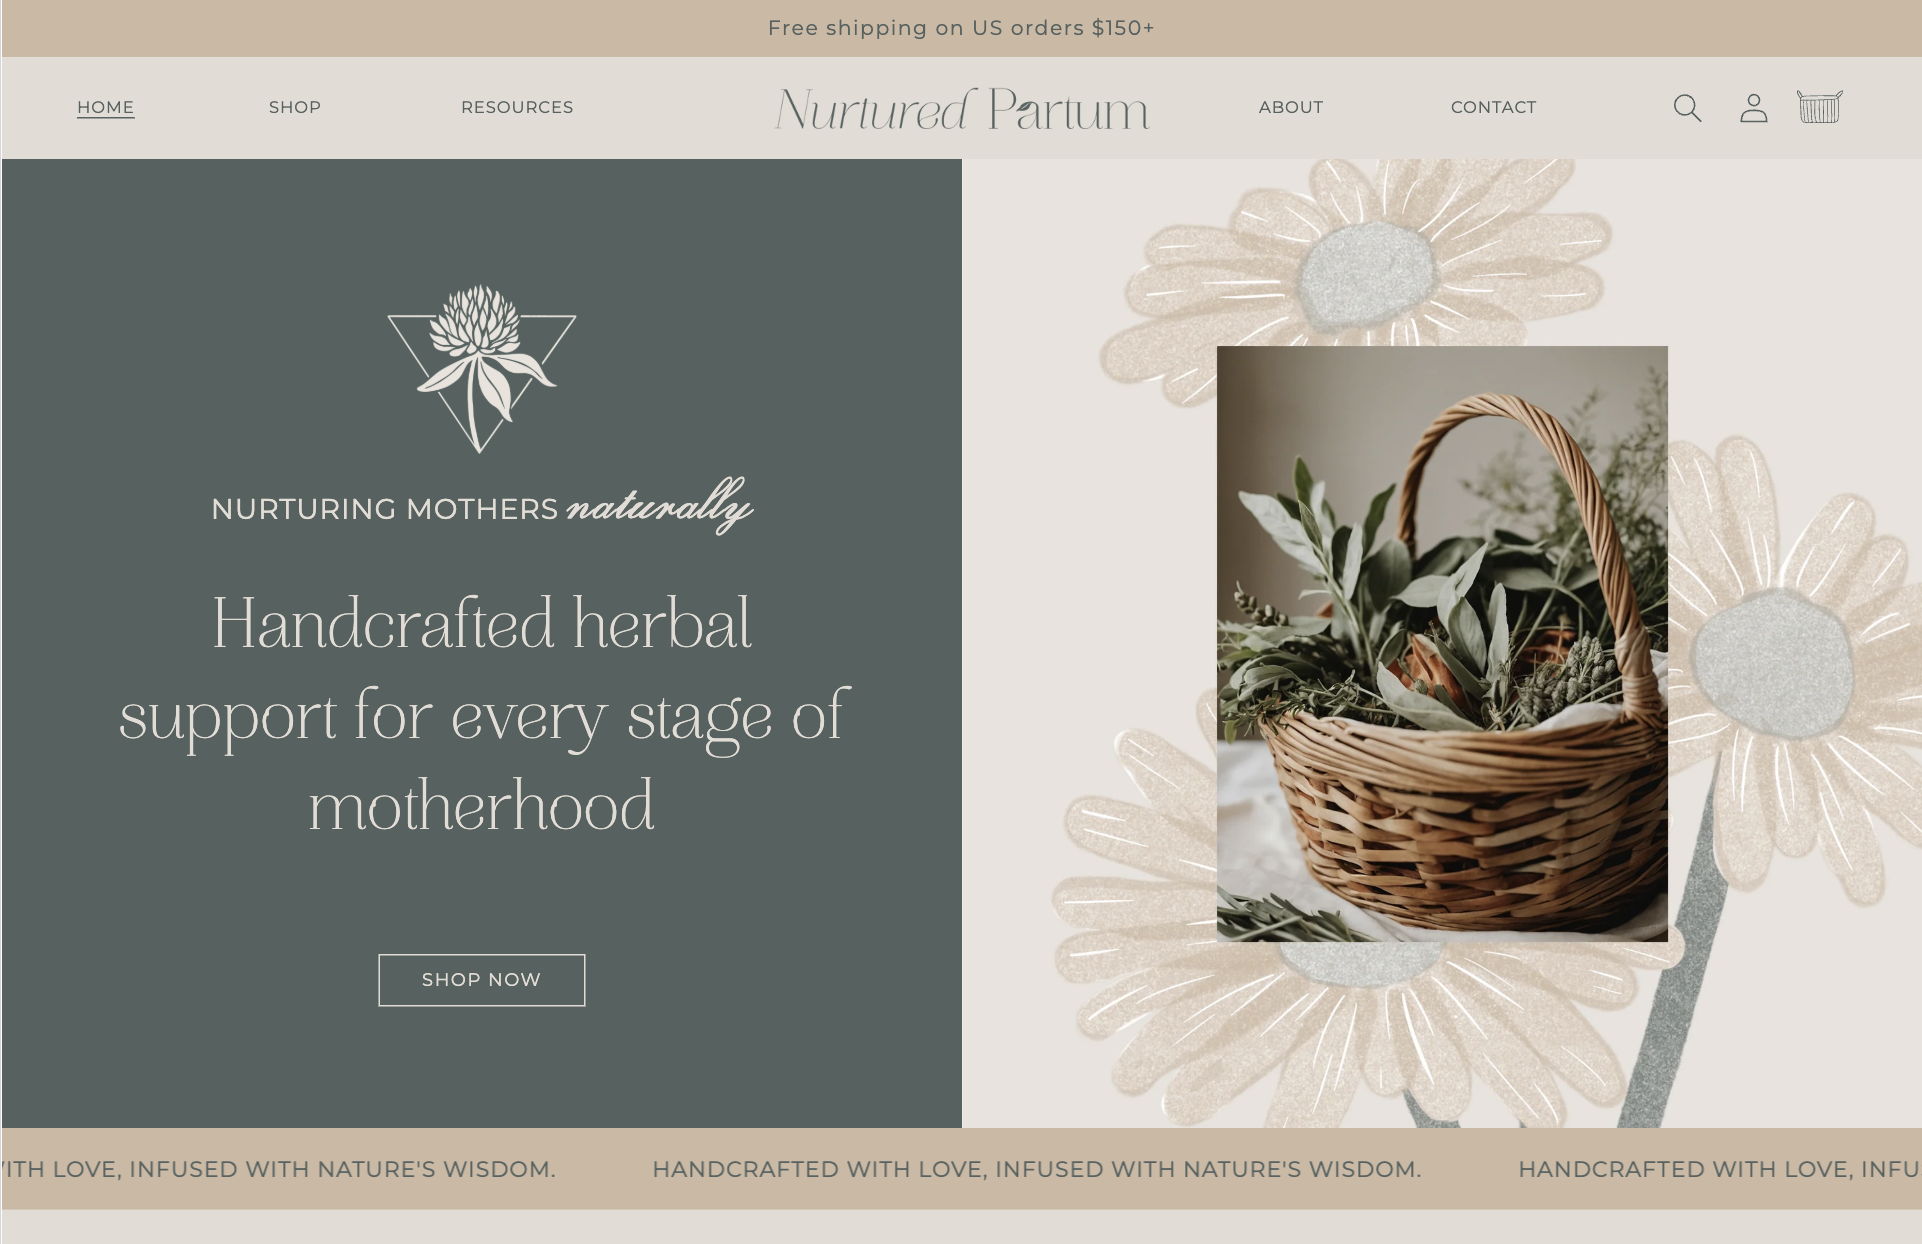
Task: Open the About menu item
Action: 1291,107
